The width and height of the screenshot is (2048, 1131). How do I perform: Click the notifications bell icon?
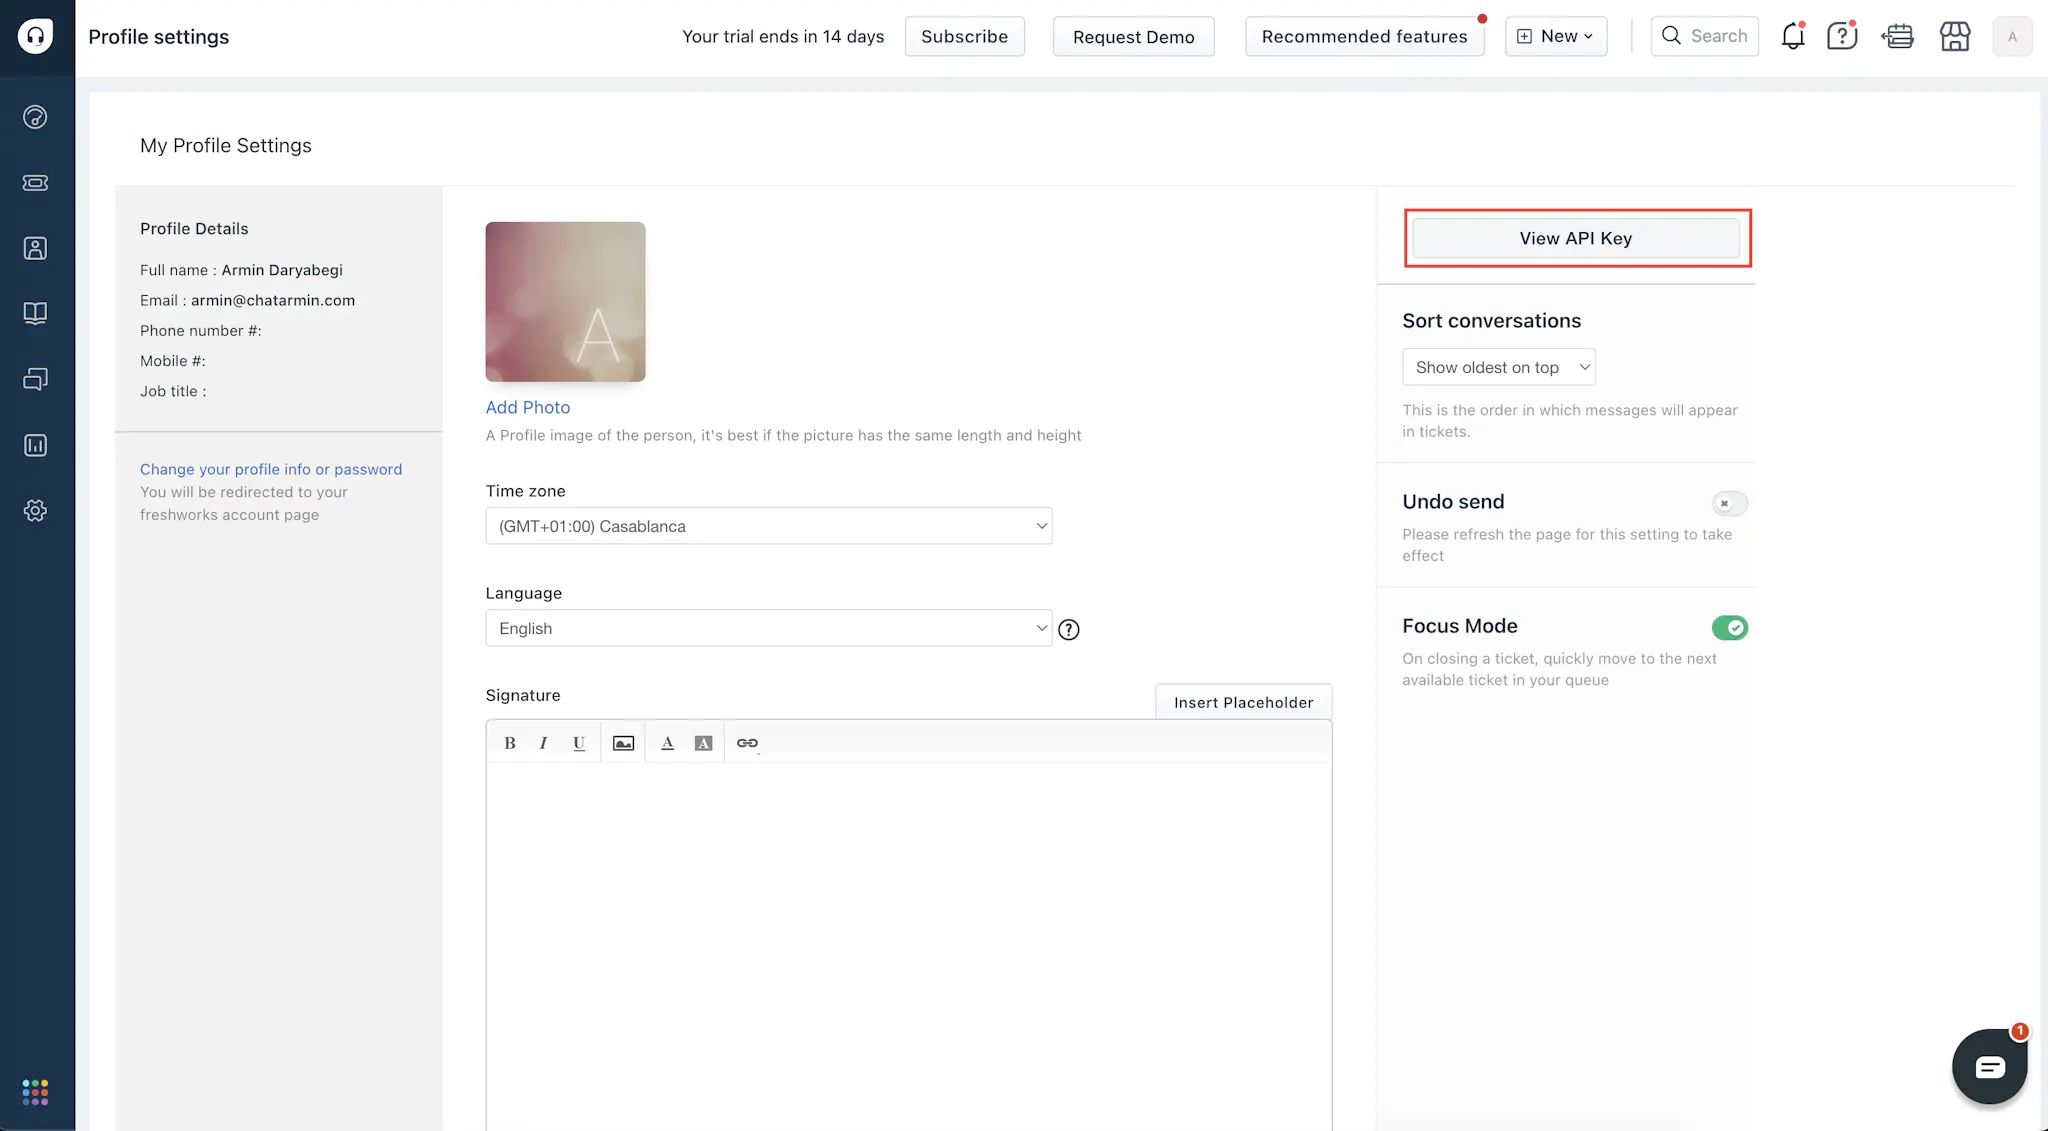[x=1792, y=37]
